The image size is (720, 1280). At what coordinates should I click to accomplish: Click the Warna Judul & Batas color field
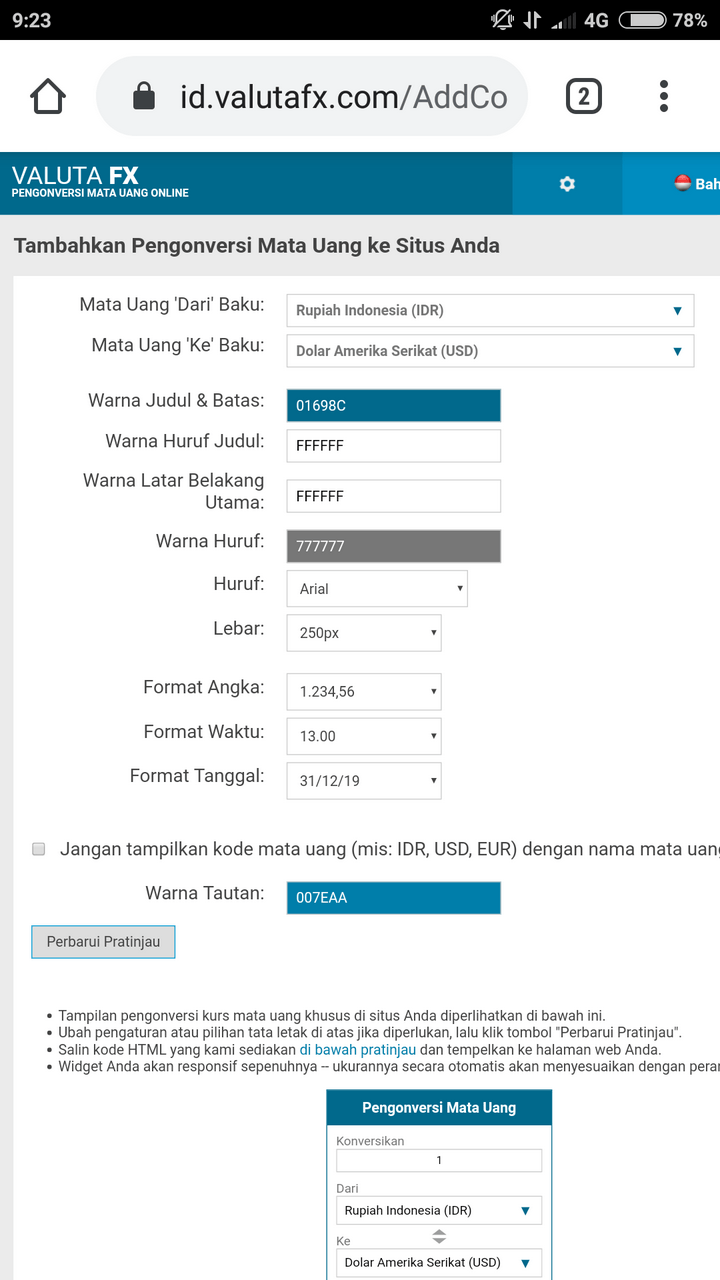click(x=393, y=406)
